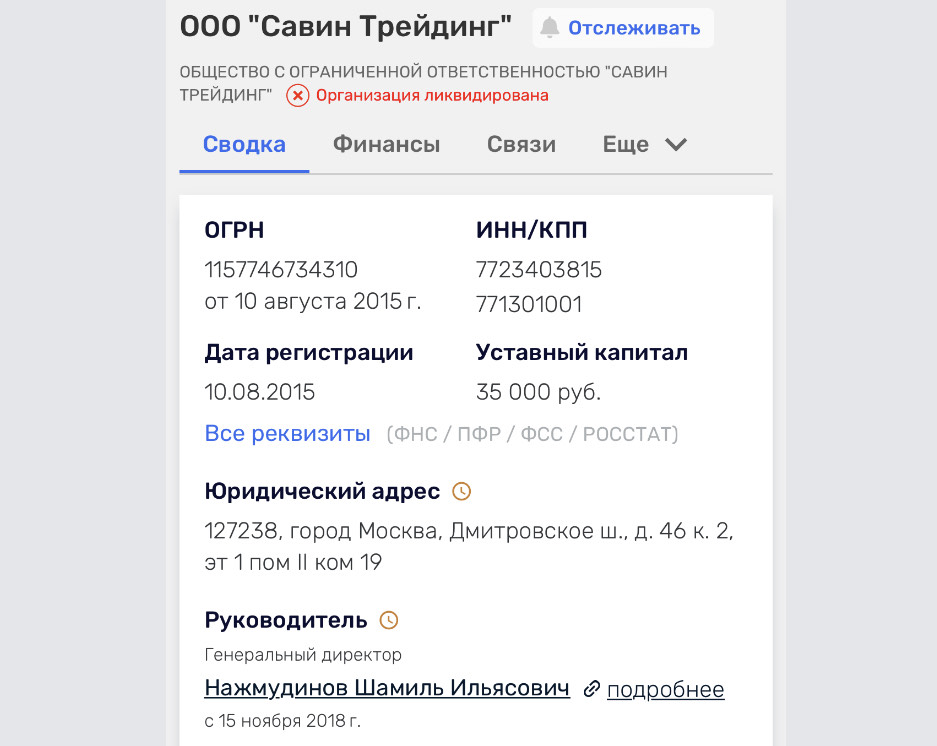Click the bell icon next to Отслеживать
This screenshot has width=937, height=746.
point(550,27)
